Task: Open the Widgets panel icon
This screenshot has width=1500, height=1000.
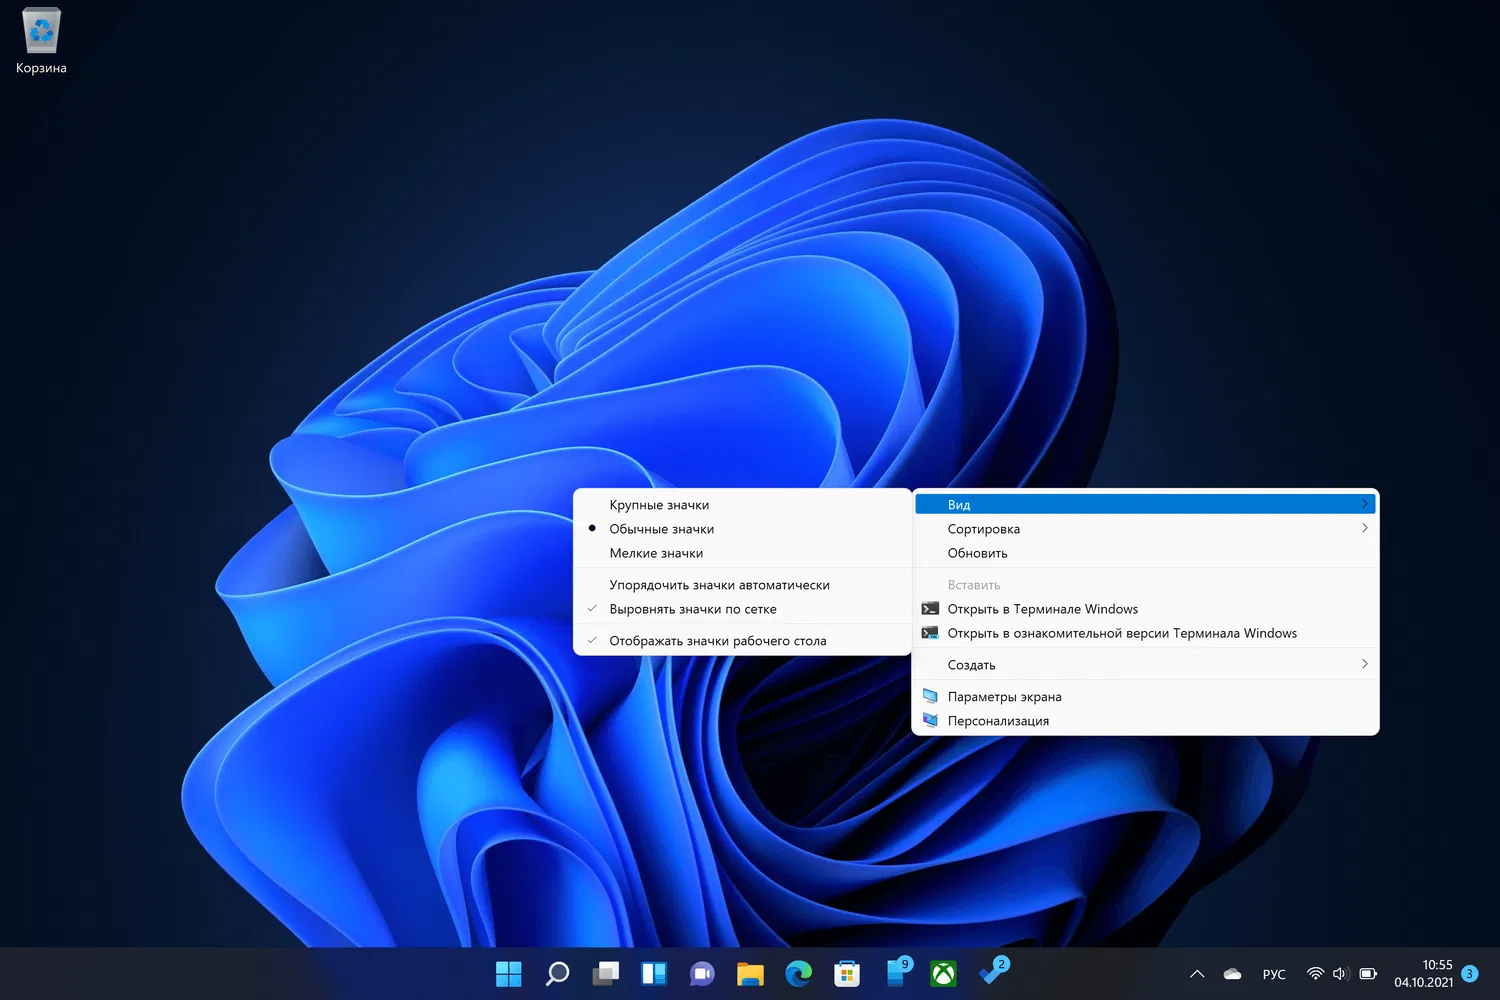Action: [654, 974]
